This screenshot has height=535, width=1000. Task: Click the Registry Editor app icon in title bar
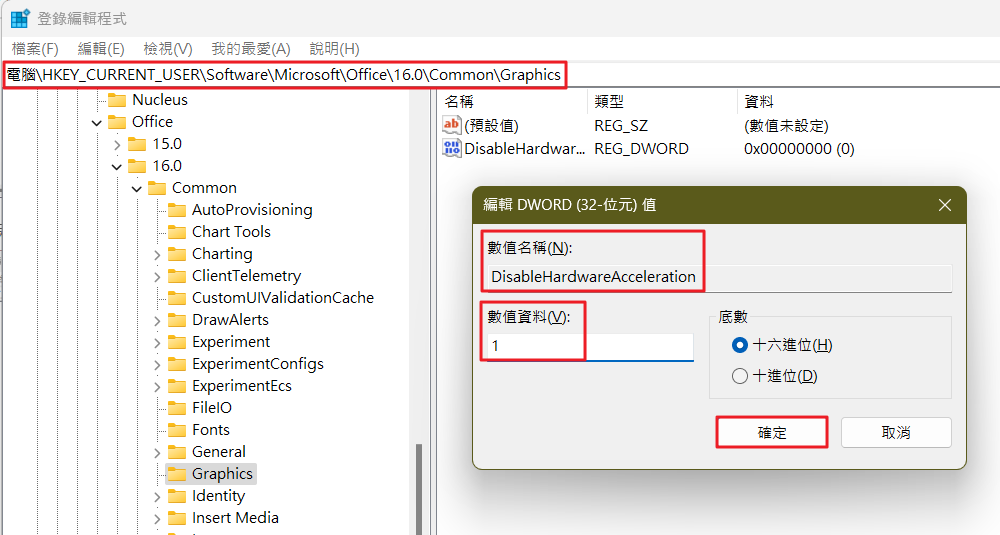(x=19, y=19)
